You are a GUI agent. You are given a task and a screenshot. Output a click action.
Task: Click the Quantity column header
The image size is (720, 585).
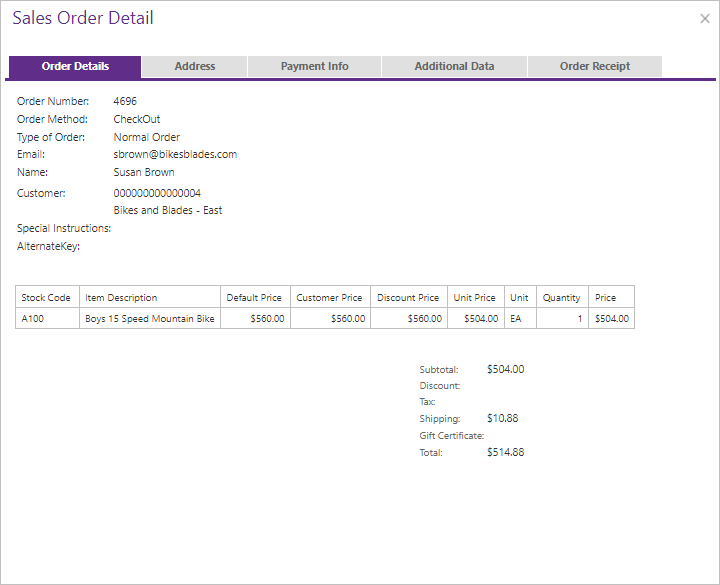click(x=561, y=298)
